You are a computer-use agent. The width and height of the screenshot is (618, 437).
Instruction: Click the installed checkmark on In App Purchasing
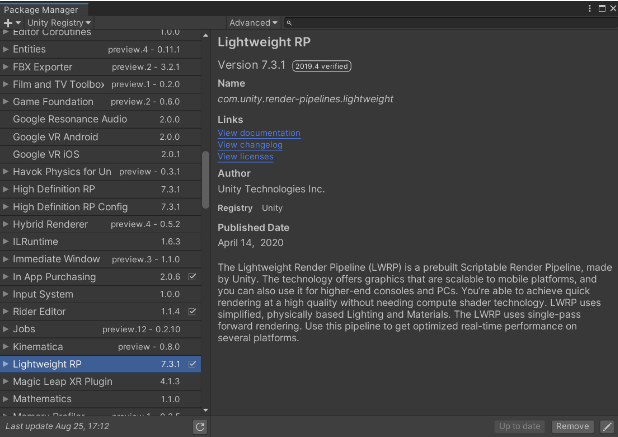coord(192,276)
